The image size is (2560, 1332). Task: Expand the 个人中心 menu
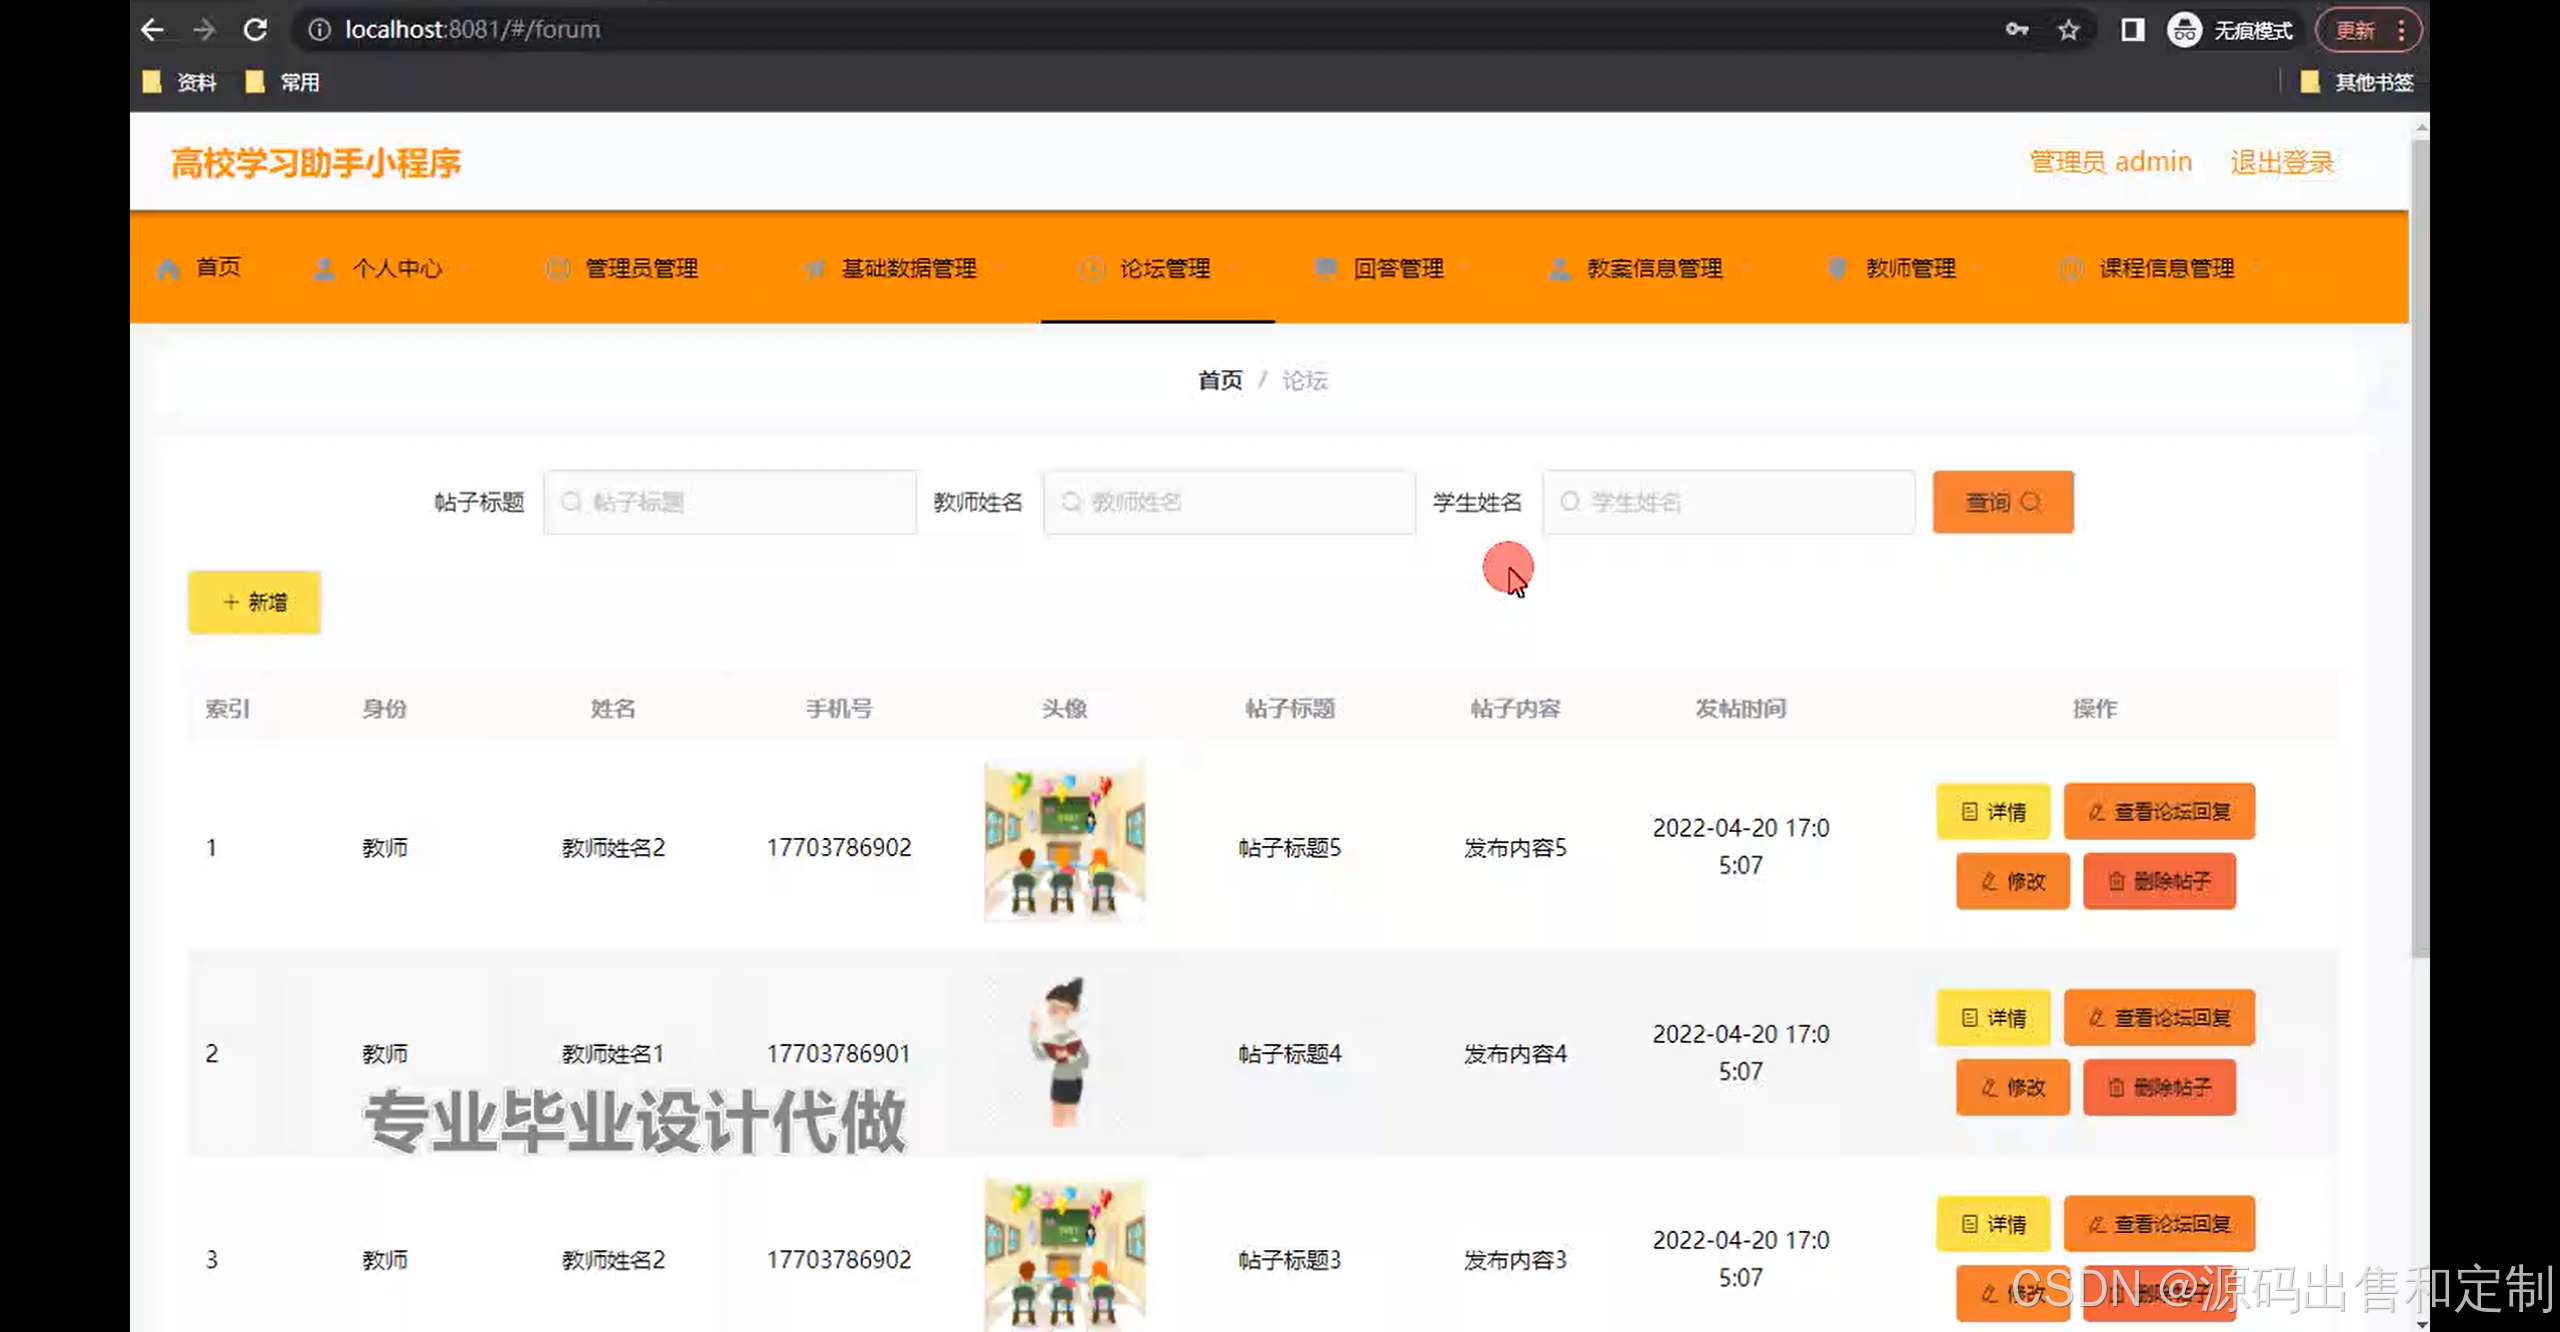pos(395,268)
